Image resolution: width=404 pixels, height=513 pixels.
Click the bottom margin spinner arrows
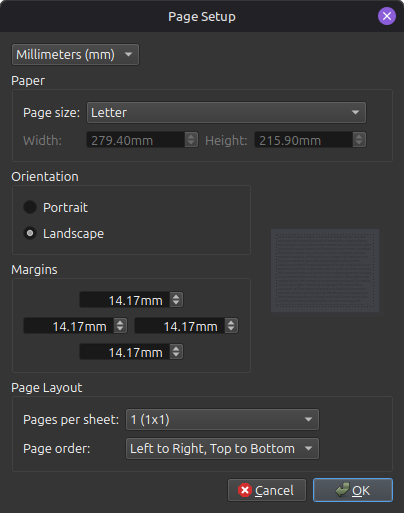[x=176, y=352]
